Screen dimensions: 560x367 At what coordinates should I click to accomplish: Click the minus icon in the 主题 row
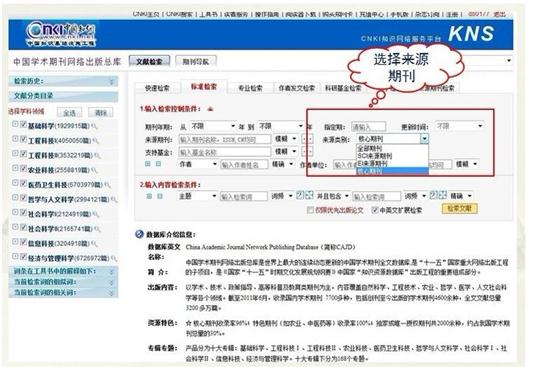160,196
